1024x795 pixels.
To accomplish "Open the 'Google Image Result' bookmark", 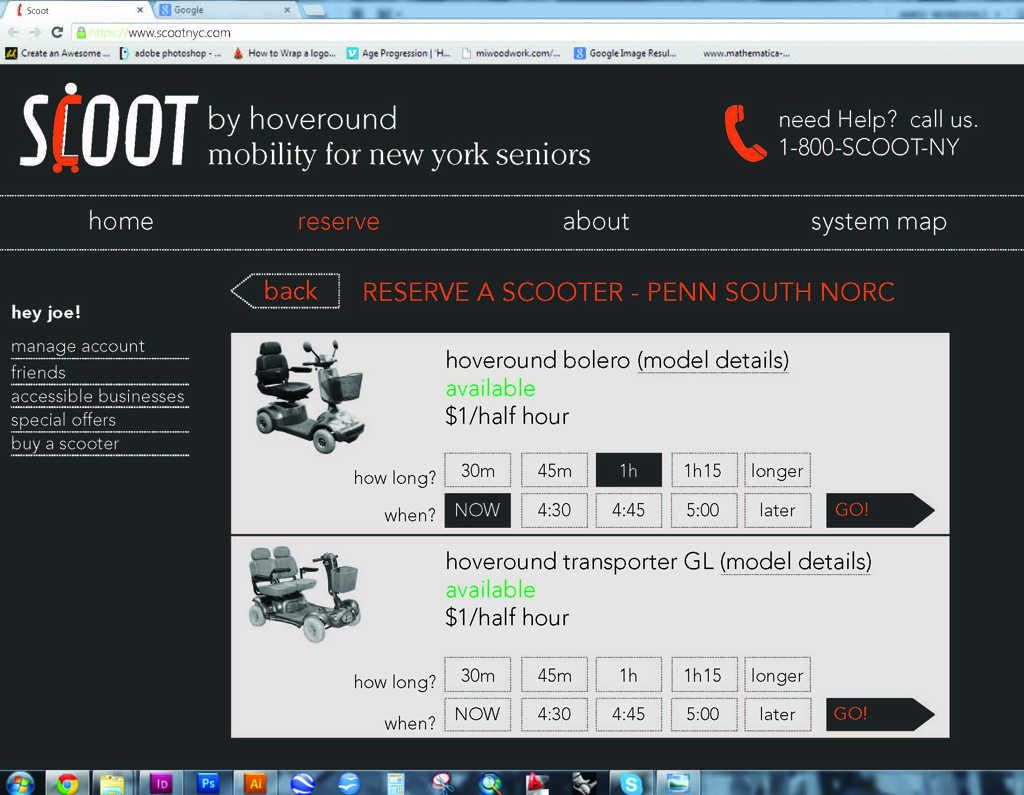I will pyautogui.click(x=625, y=54).
